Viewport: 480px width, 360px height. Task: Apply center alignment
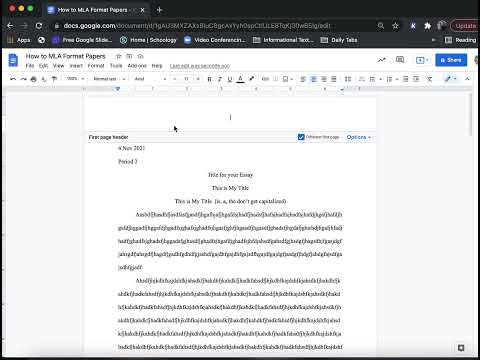(313, 79)
